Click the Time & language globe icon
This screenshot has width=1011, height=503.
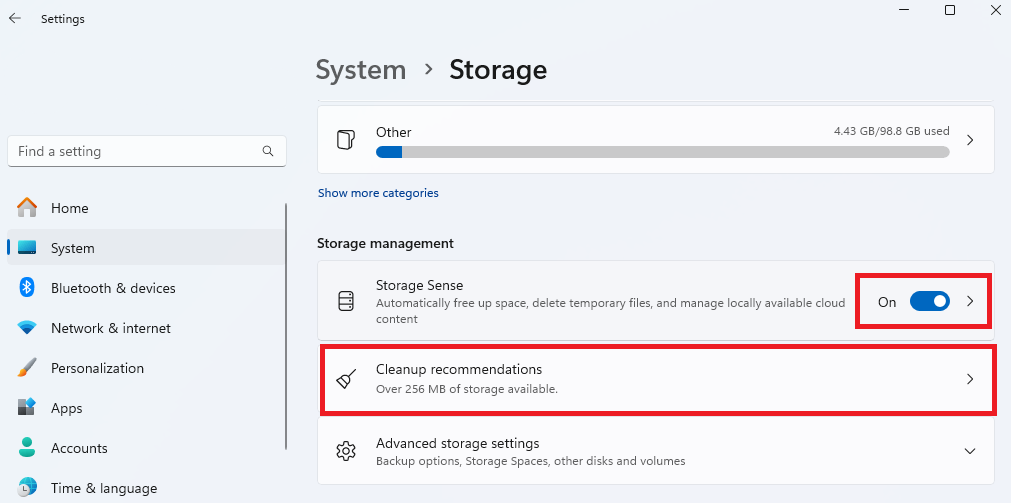[x=27, y=488]
